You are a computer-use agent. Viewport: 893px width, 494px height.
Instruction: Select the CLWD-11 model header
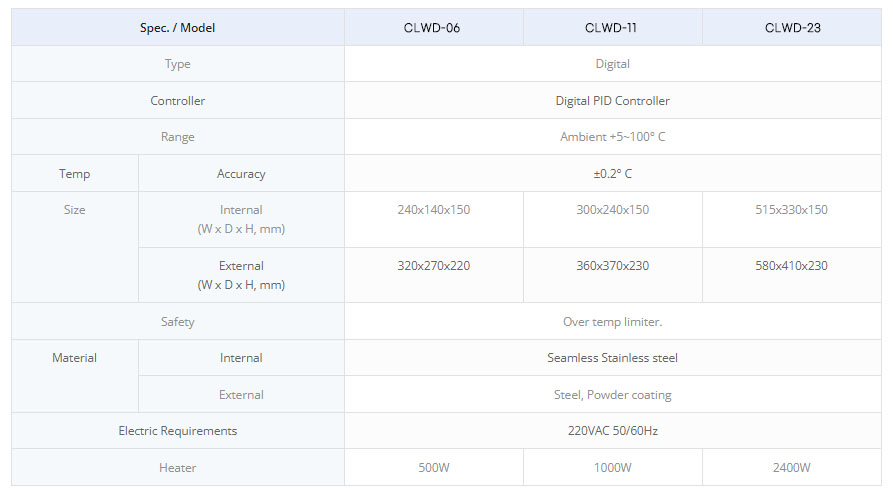(611, 28)
